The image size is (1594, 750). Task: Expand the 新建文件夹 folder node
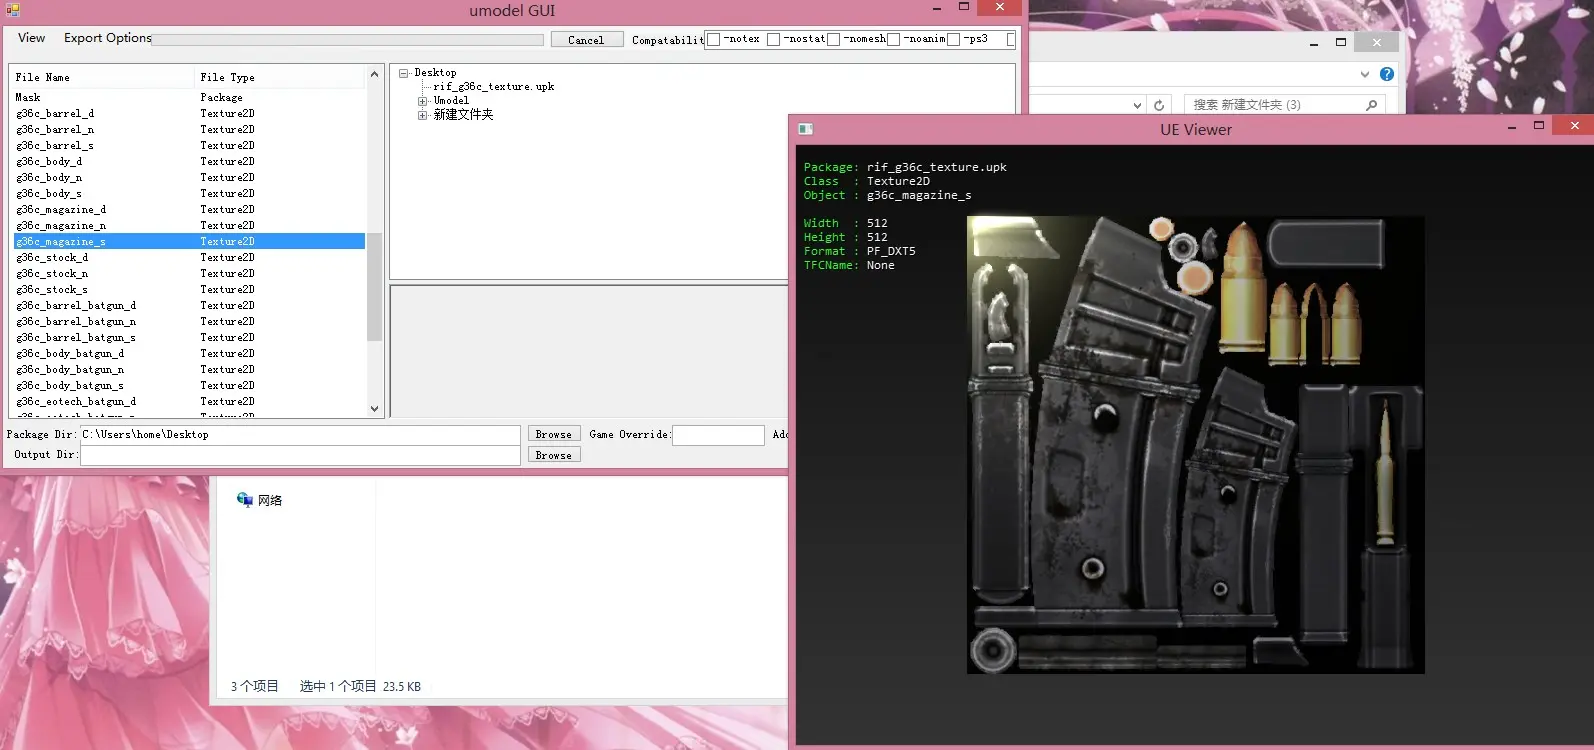click(423, 115)
